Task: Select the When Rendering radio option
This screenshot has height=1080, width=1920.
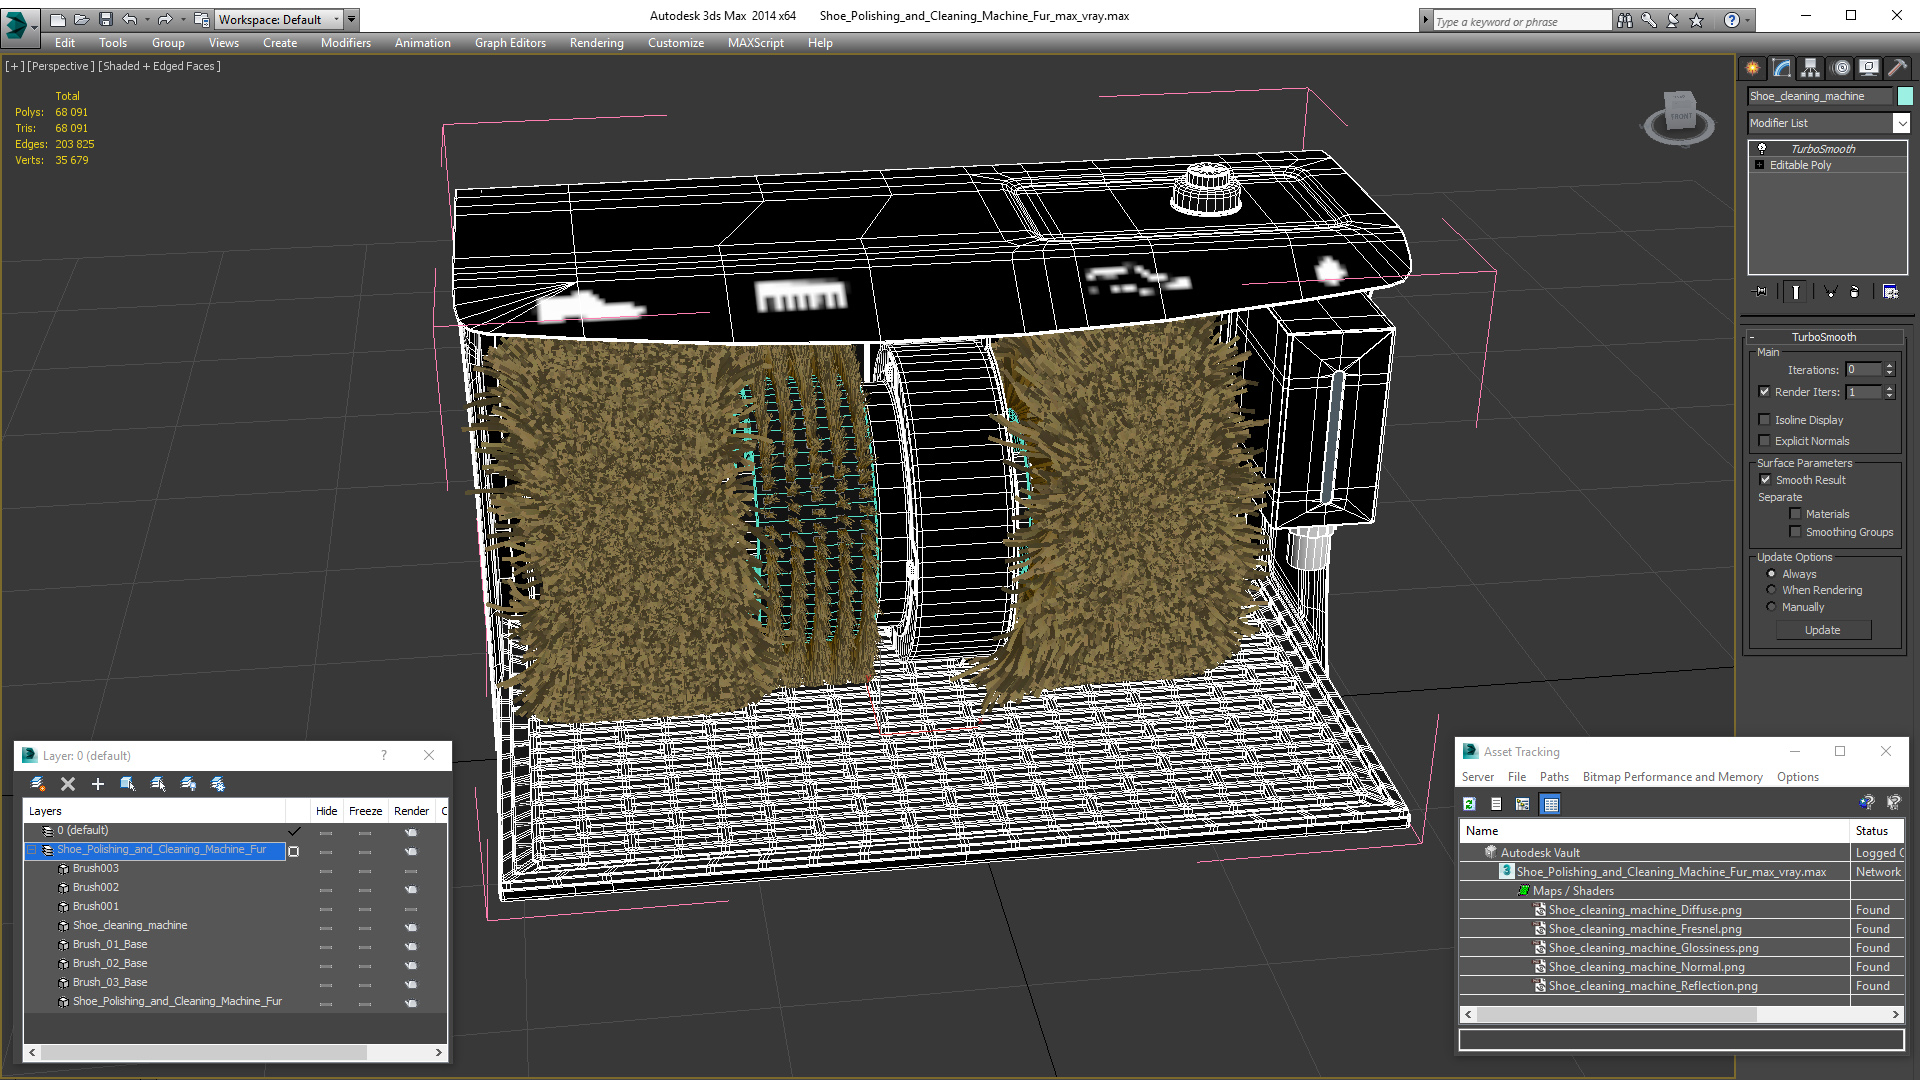Action: click(1771, 590)
